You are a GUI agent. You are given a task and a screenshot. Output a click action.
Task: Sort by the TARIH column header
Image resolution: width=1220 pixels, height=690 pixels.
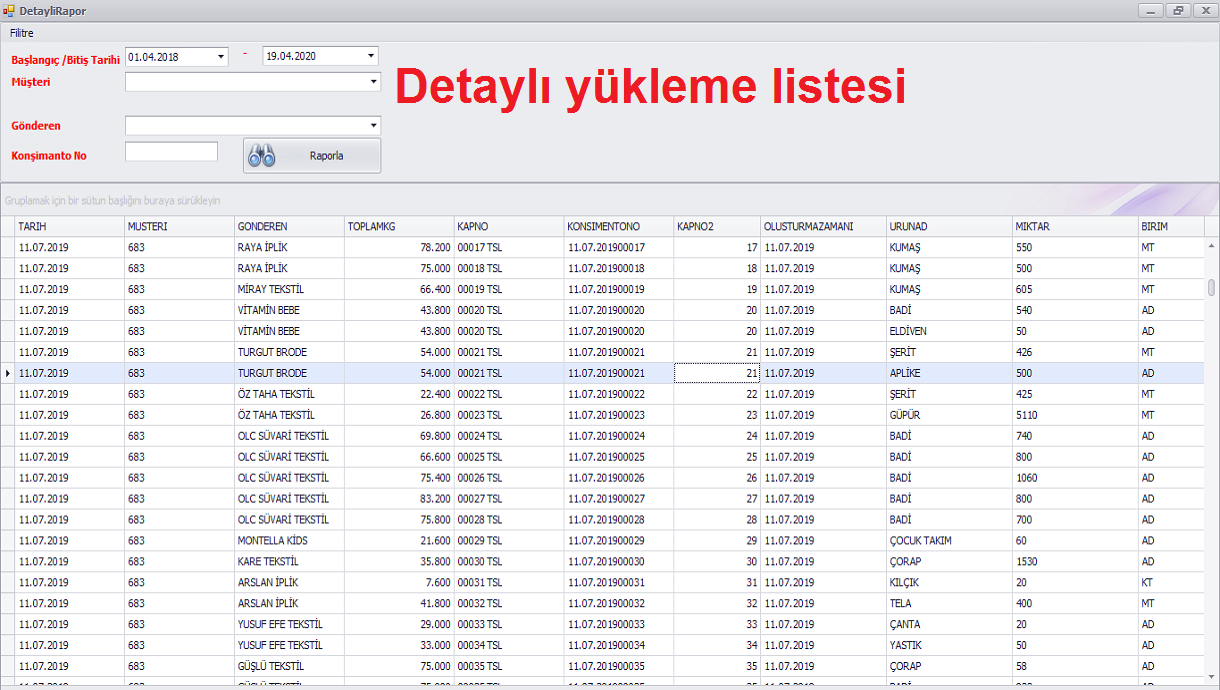(x=70, y=227)
